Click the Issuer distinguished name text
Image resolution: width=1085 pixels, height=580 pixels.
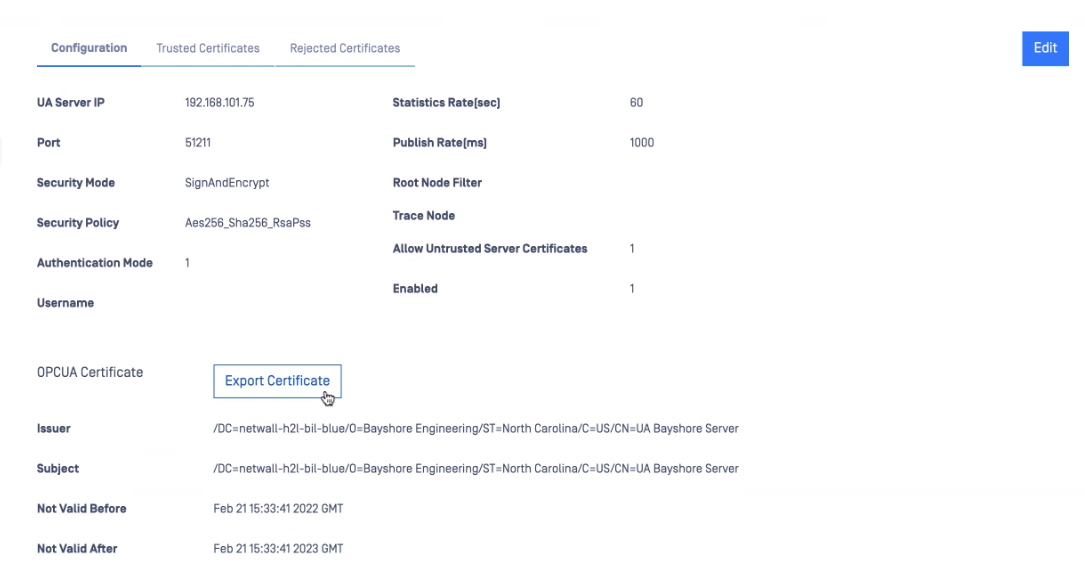pos(476,428)
